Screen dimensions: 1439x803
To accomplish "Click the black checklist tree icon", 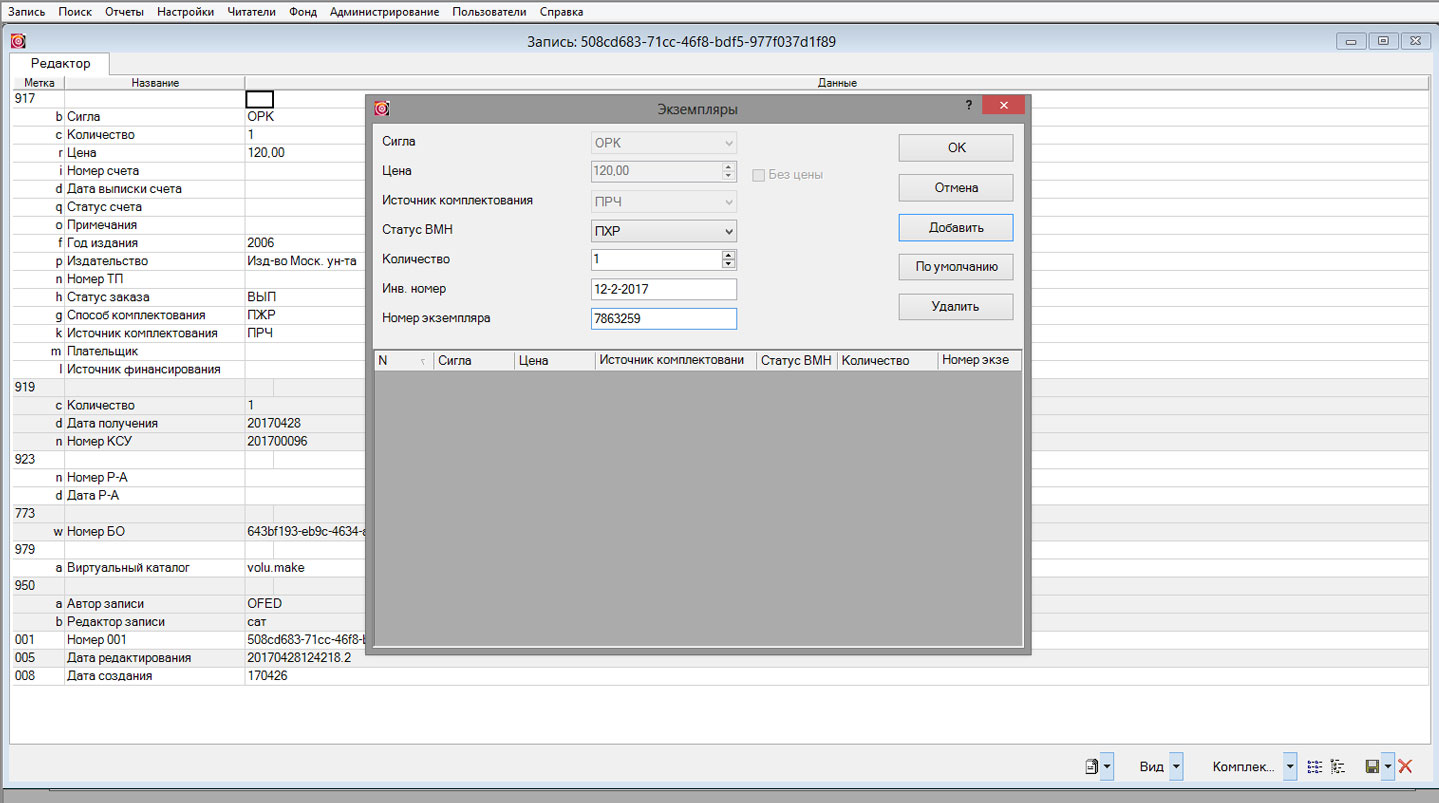I will coord(1337,767).
